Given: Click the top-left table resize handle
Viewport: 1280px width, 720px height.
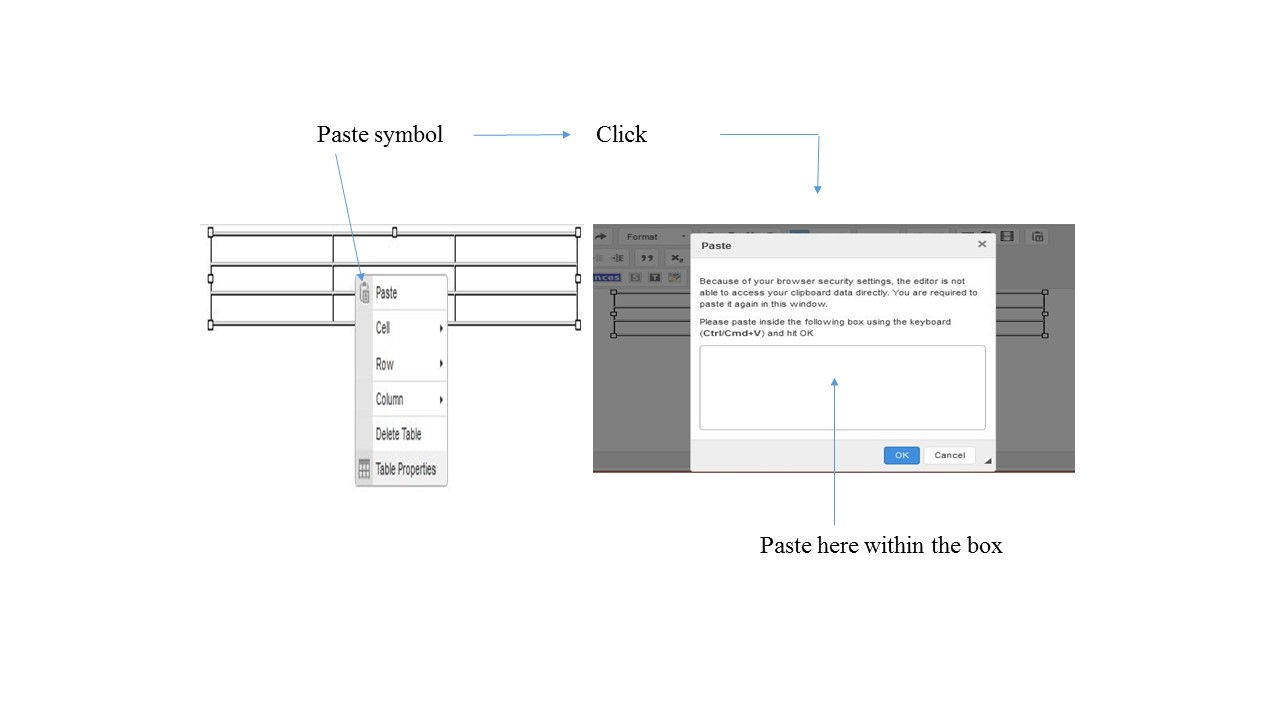Looking at the screenshot, I should [x=211, y=232].
